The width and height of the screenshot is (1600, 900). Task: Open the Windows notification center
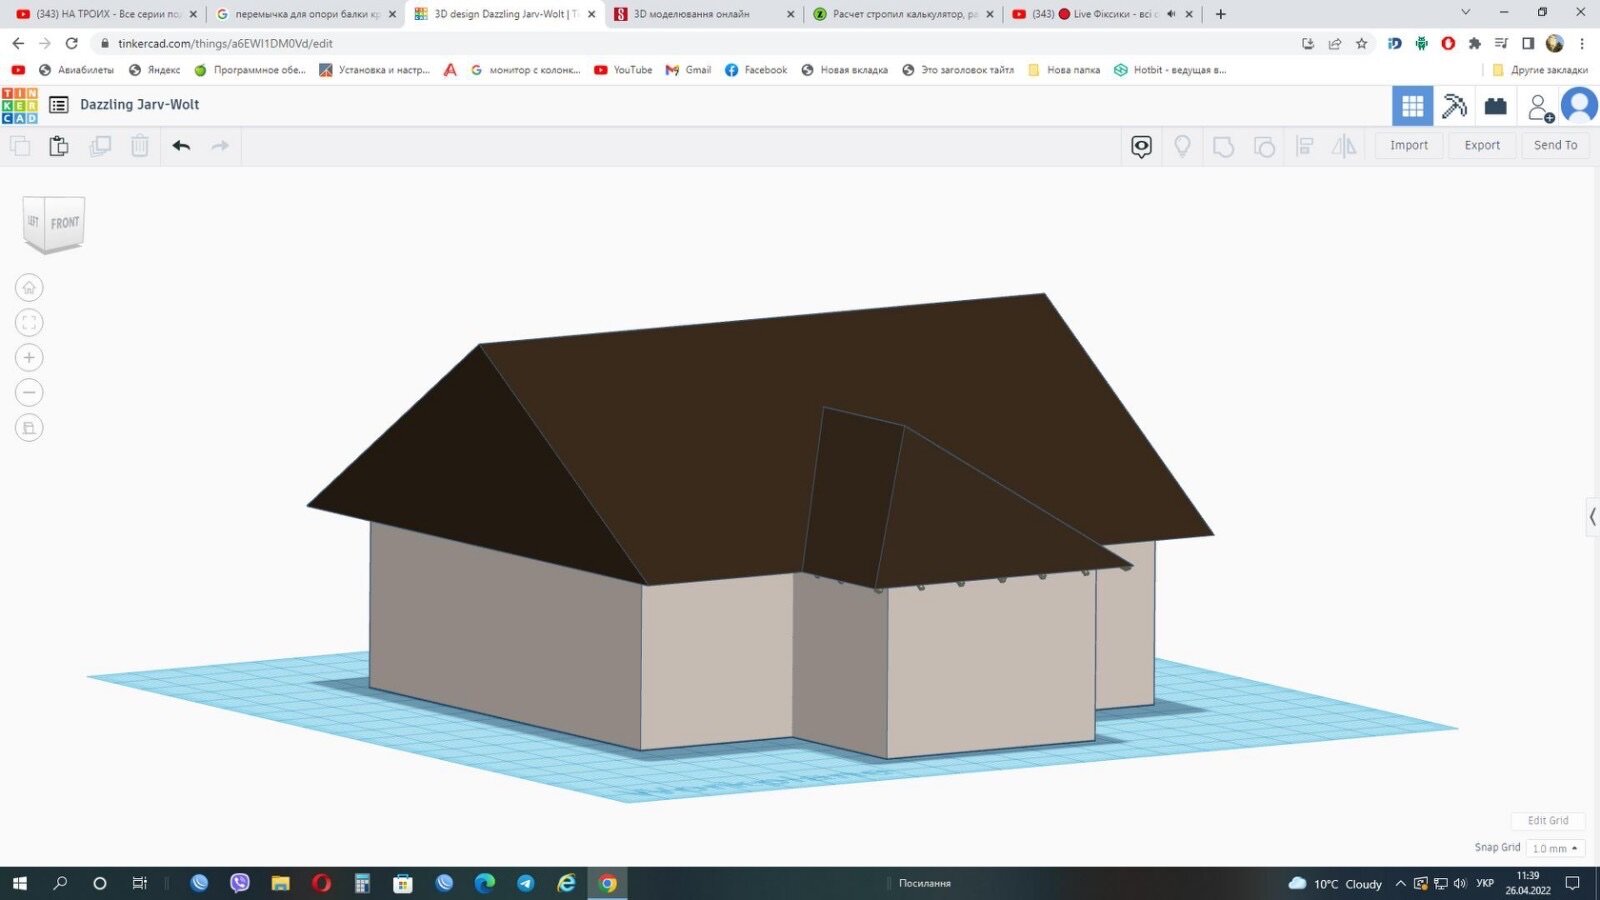pos(1572,883)
